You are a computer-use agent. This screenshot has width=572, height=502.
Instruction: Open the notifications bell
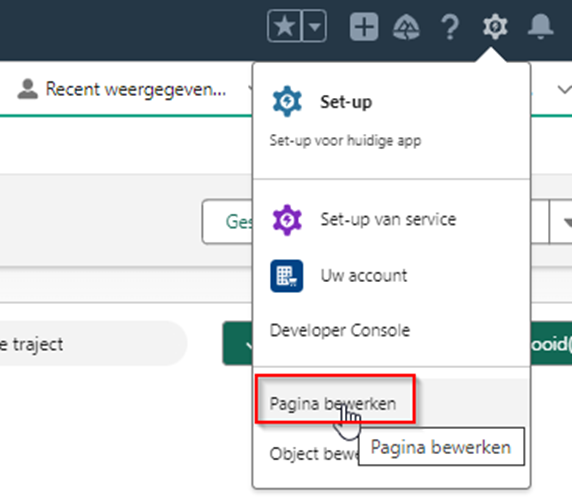pos(540,27)
